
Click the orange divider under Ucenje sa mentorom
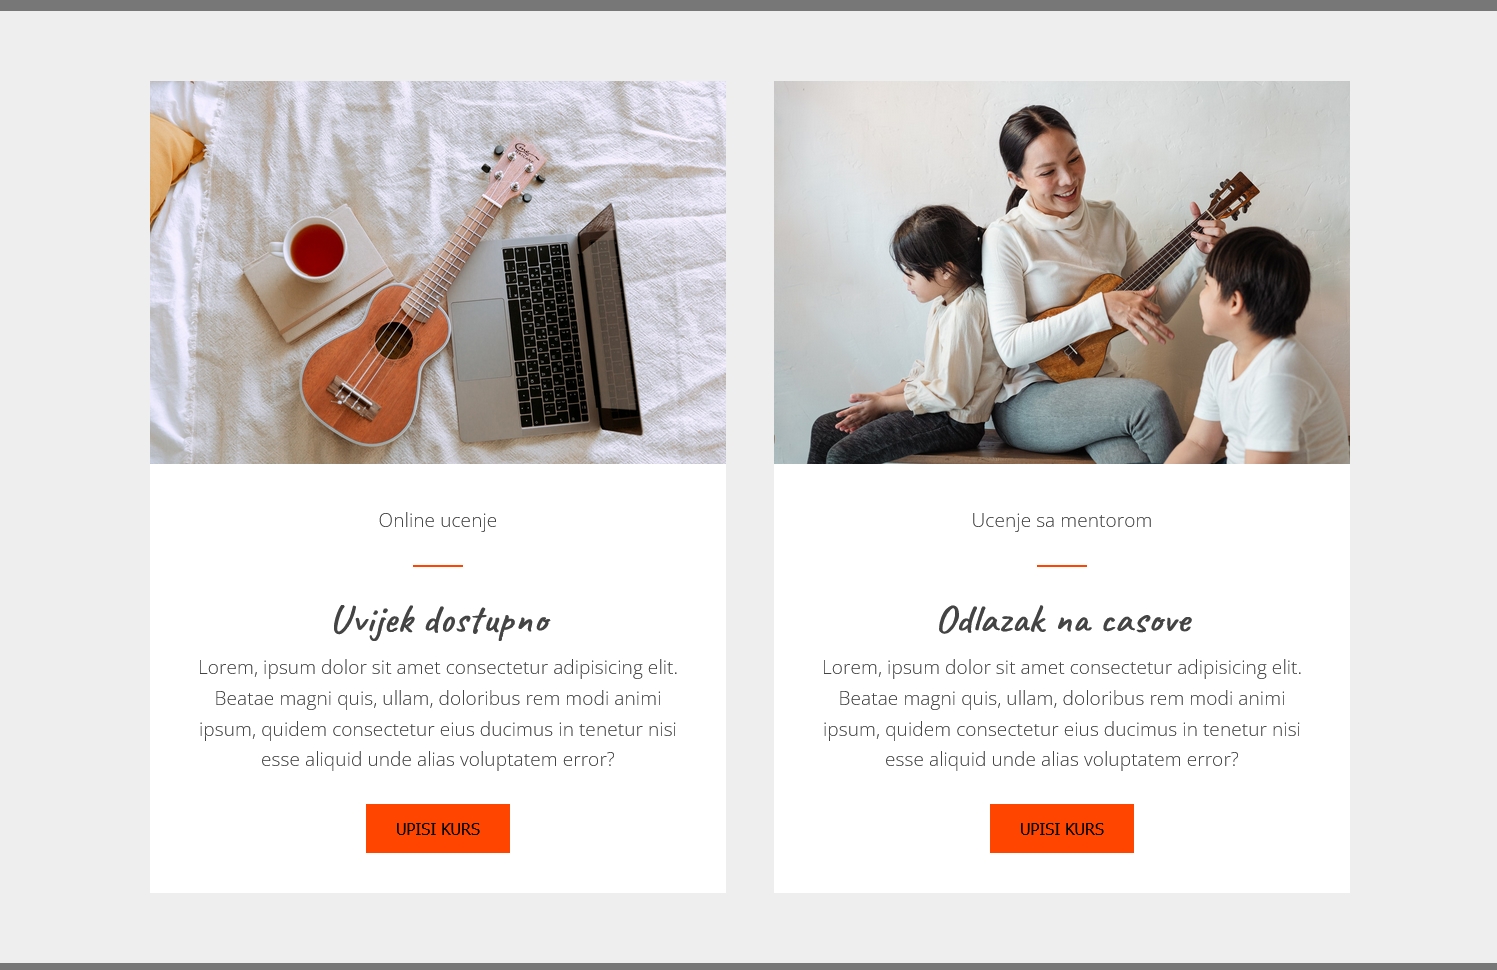pyautogui.click(x=1062, y=565)
